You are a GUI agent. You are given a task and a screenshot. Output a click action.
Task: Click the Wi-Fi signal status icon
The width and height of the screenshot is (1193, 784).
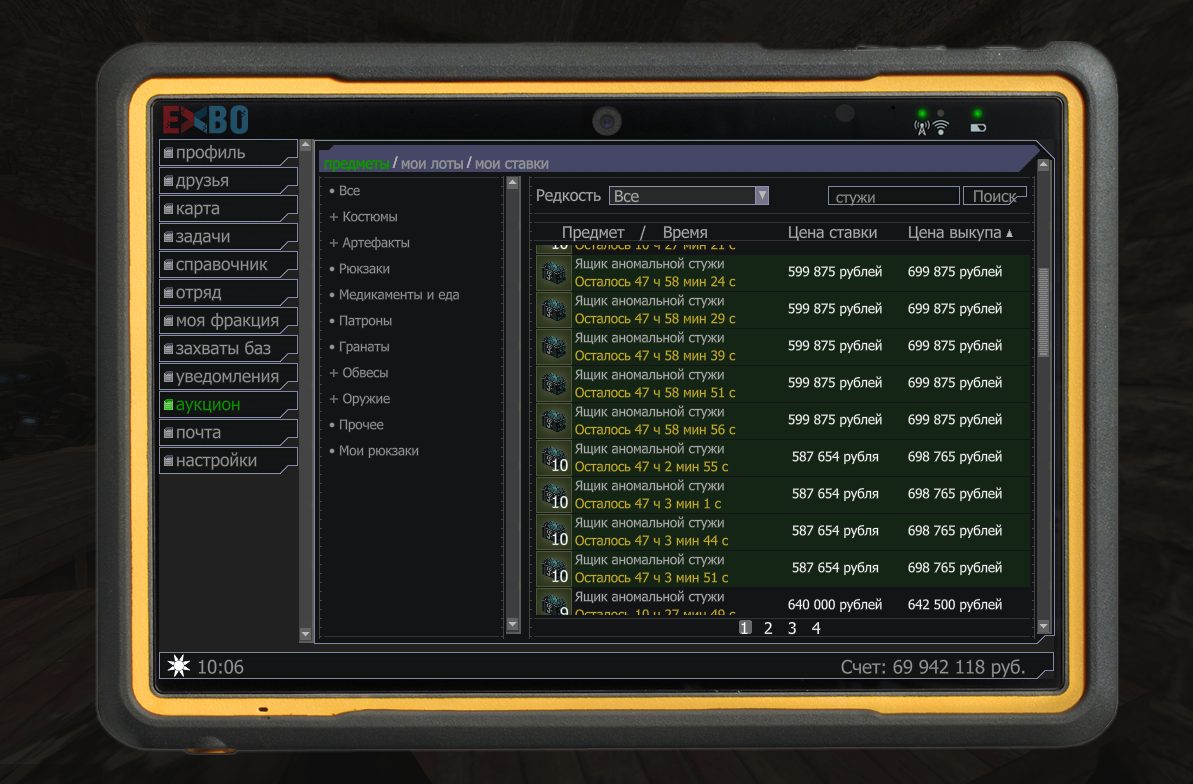(940, 127)
